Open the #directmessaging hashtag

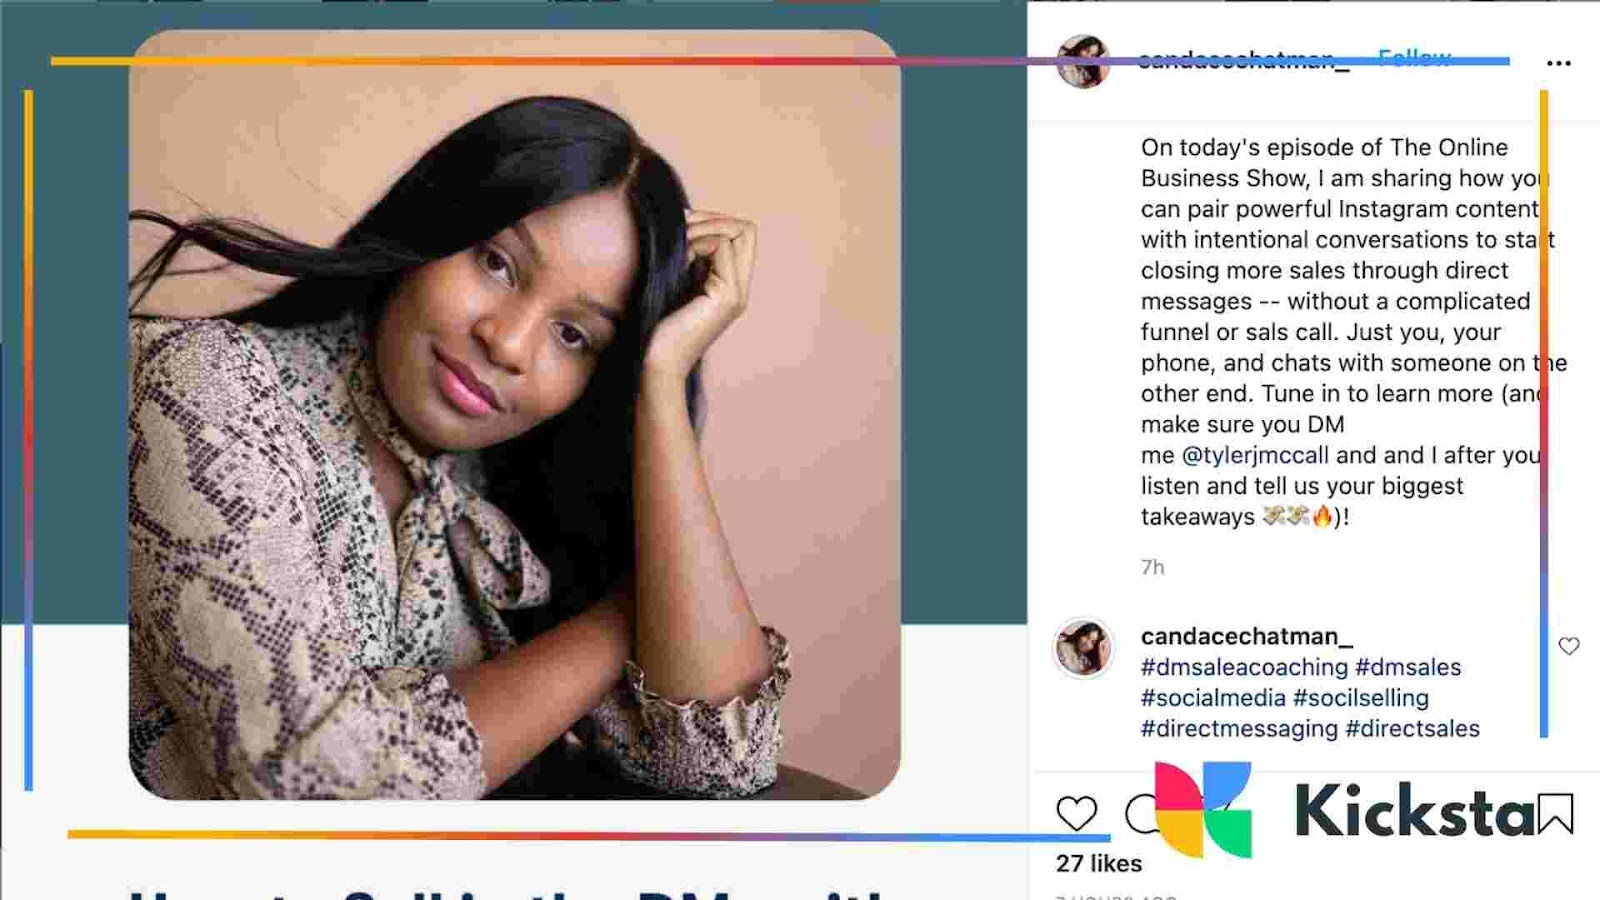coord(1239,729)
